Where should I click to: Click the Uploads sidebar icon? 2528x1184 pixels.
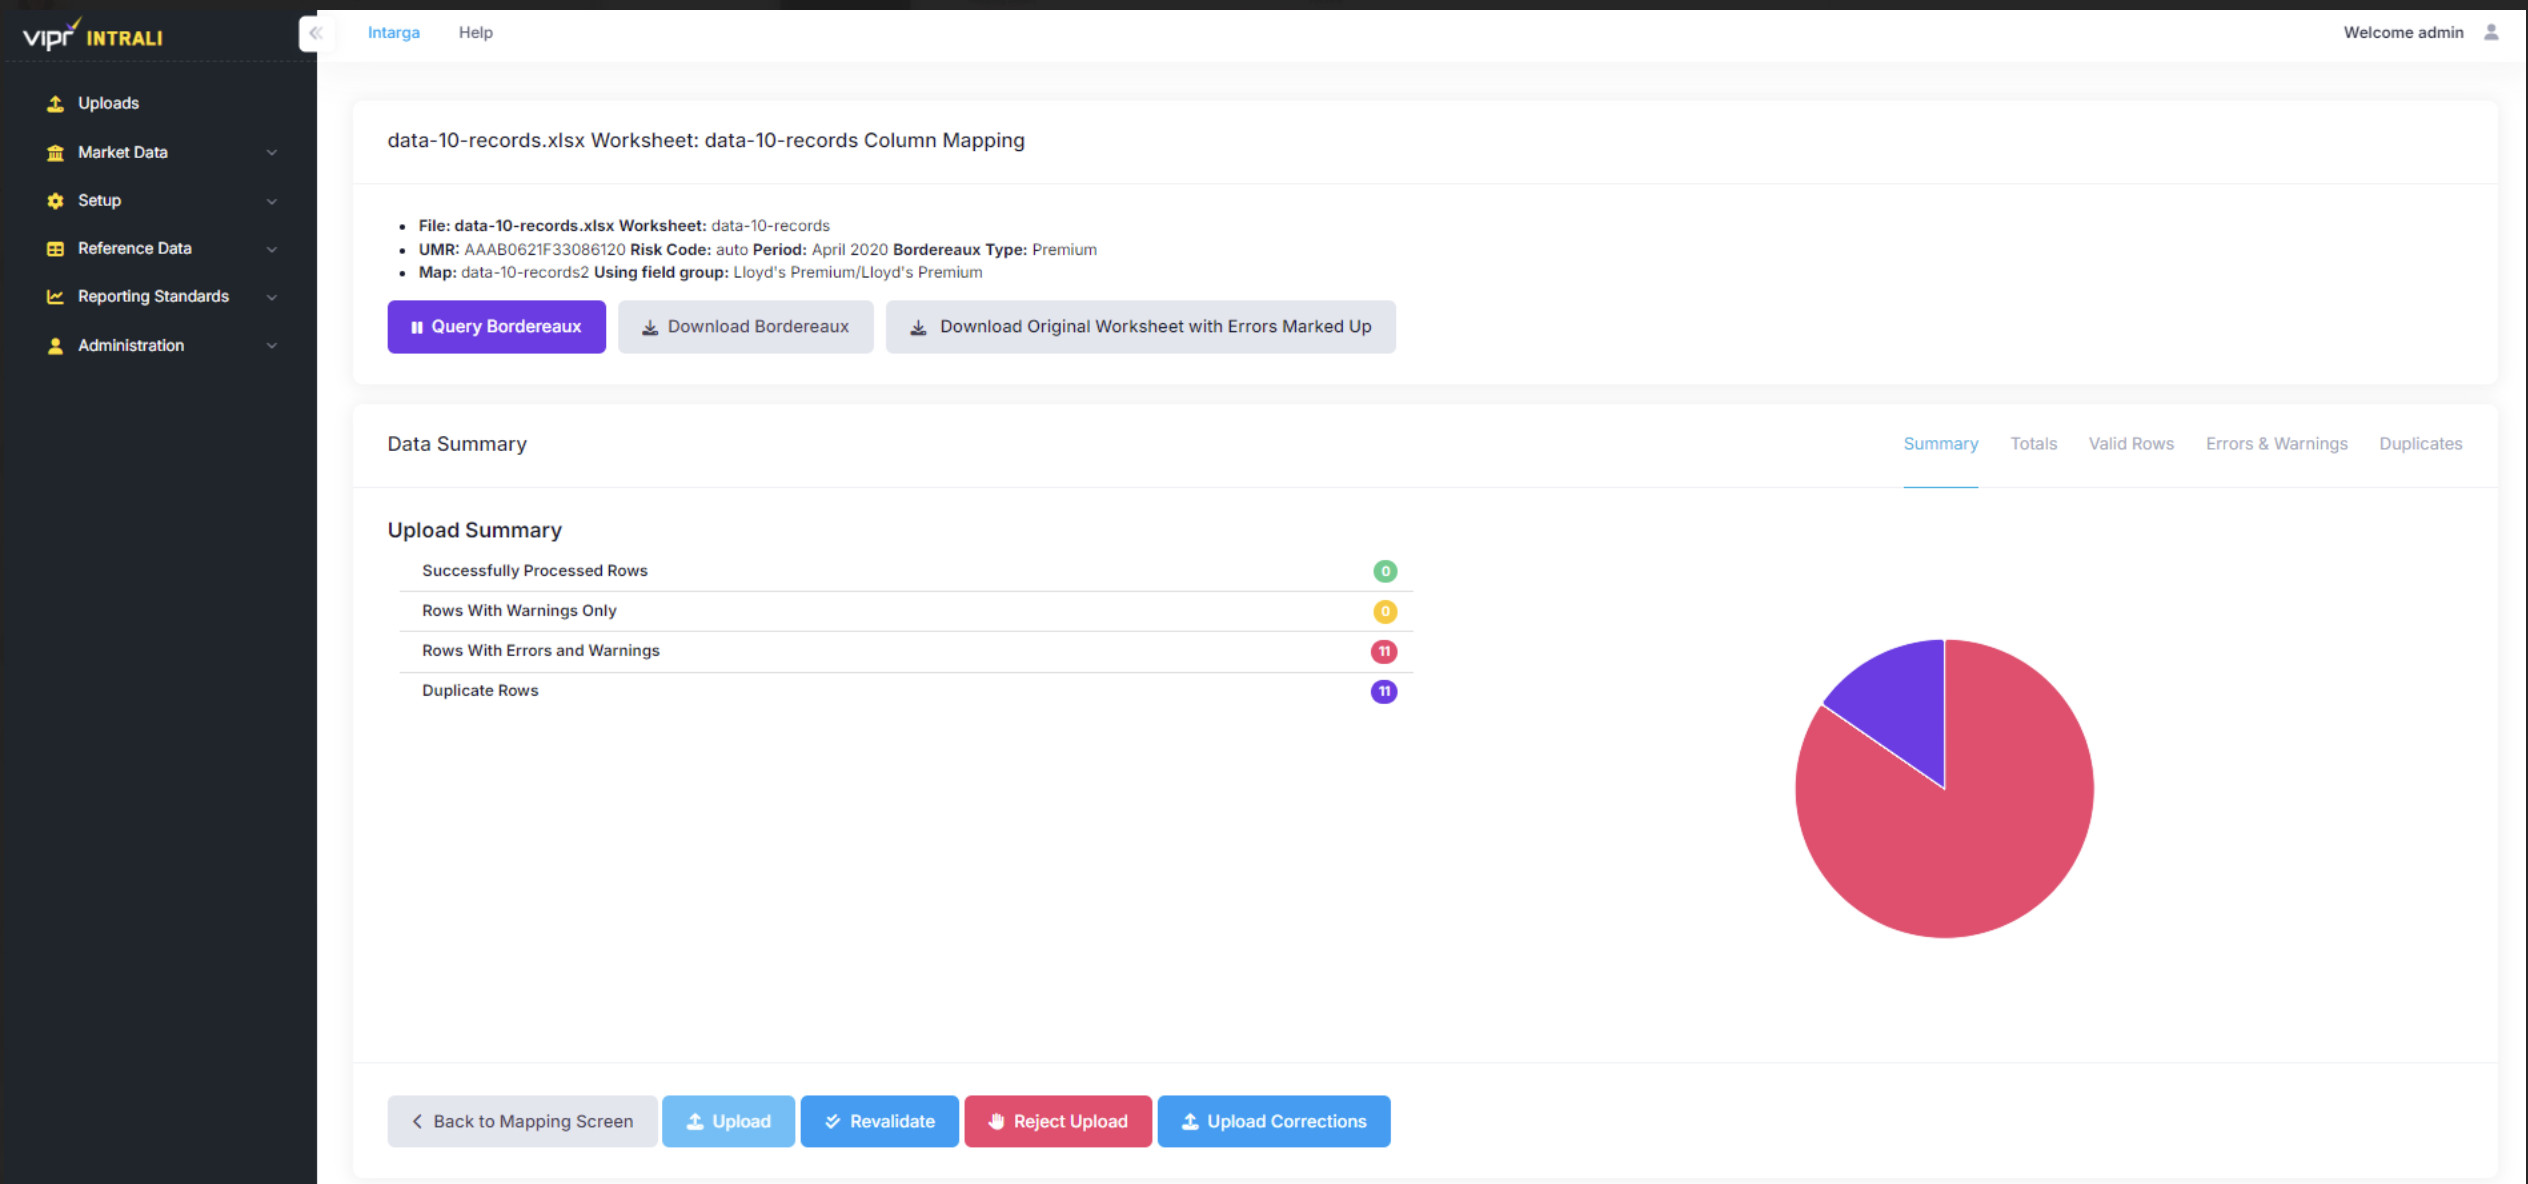tap(55, 104)
